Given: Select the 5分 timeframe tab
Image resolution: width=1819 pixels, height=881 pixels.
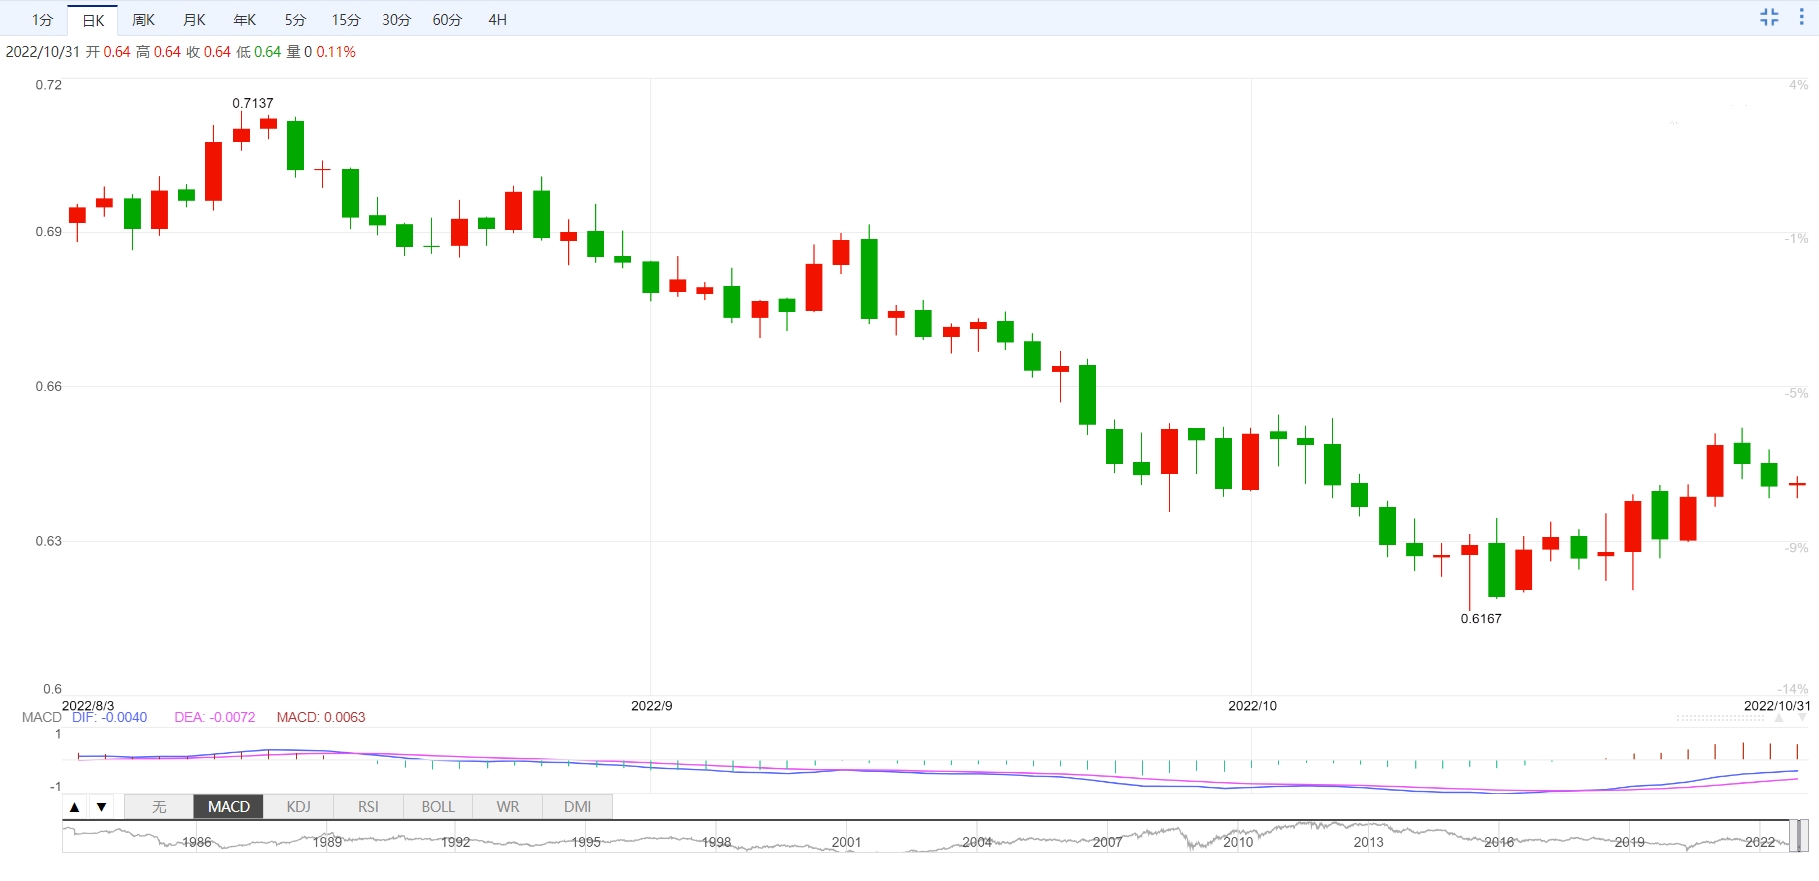Looking at the screenshot, I should pyautogui.click(x=295, y=20).
